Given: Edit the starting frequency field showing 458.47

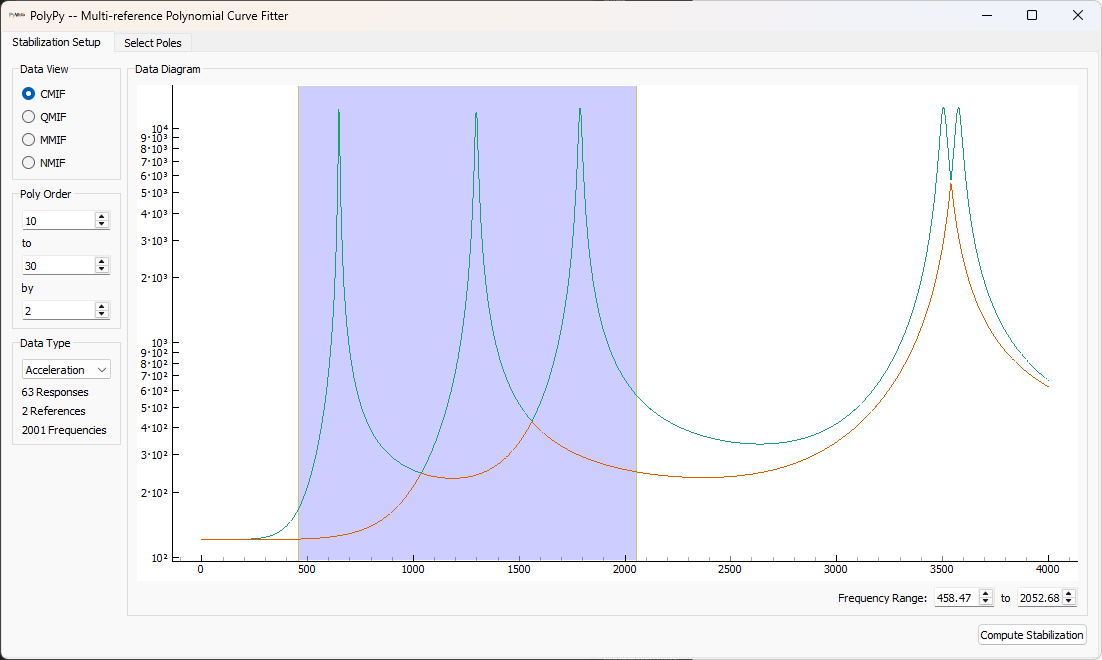Looking at the screenshot, I should 955,597.
